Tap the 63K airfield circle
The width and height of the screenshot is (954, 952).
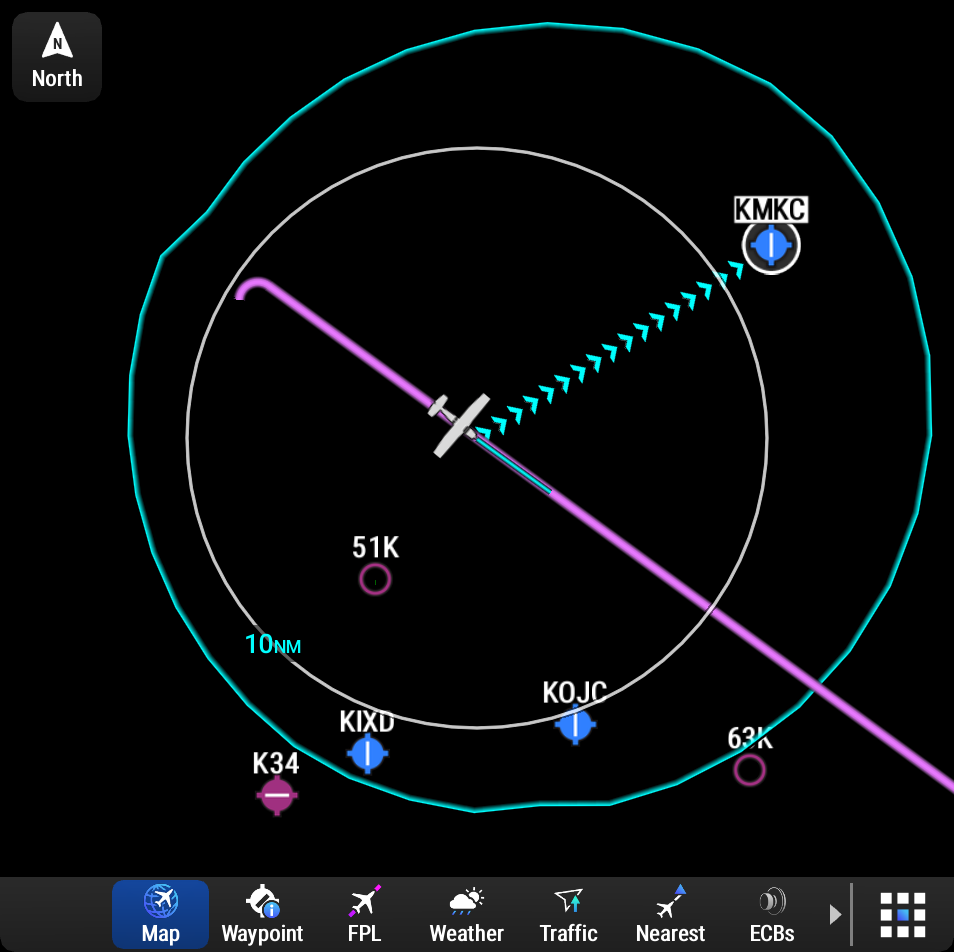[x=750, y=770]
